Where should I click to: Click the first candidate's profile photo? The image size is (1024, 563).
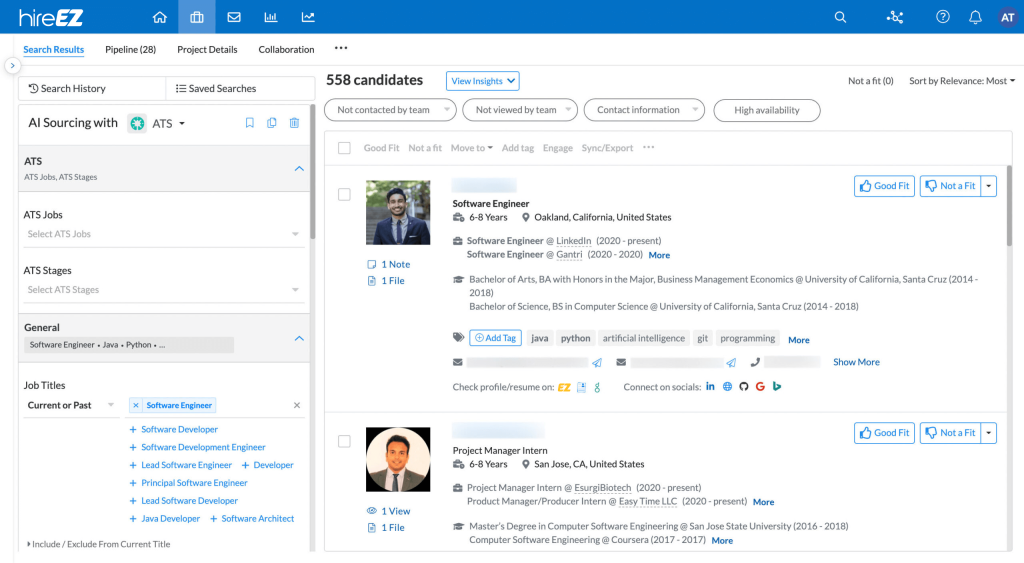(x=398, y=212)
